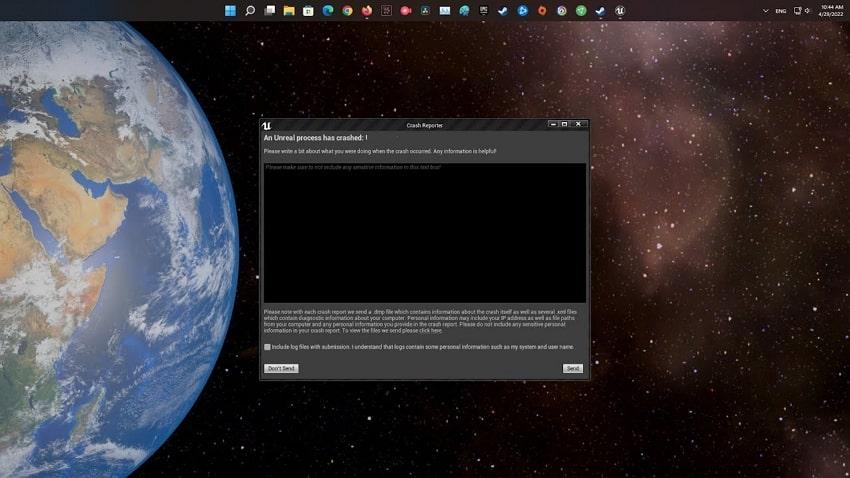Open the Steam icon beside Unreal Engine icon

point(600,11)
